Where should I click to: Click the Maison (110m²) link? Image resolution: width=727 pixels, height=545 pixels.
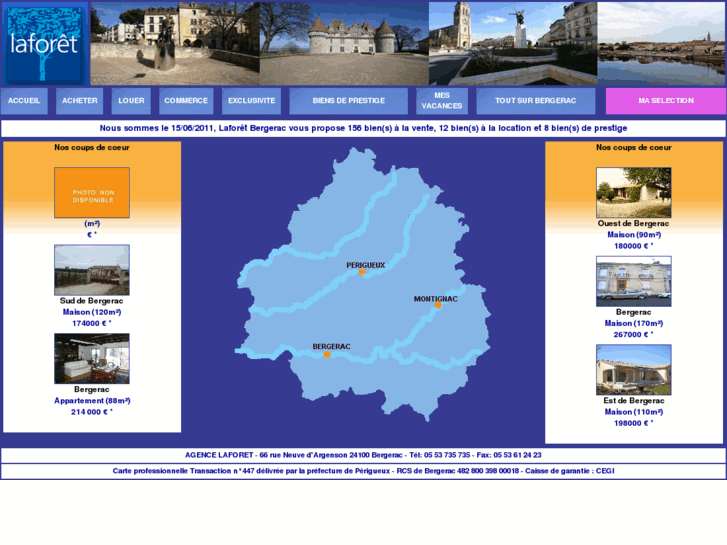[x=633, y=412]
